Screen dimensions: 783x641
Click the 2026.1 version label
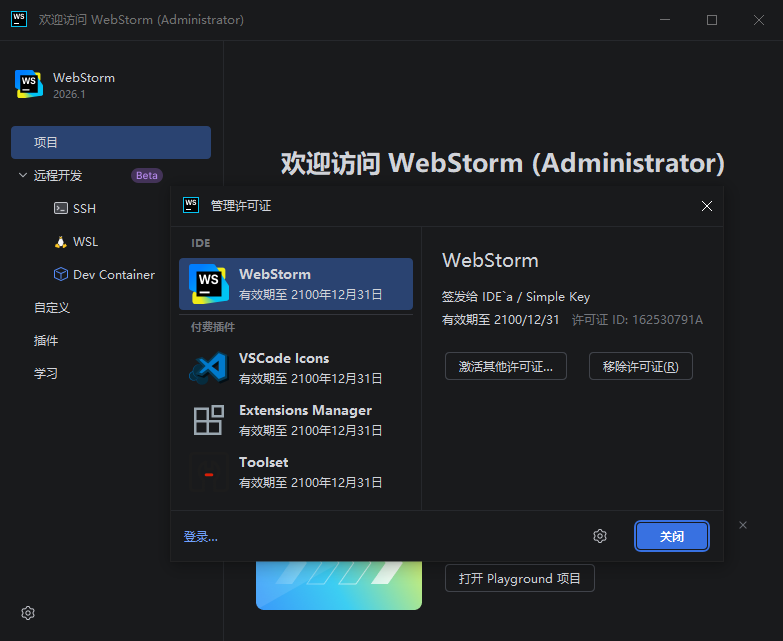(x=69, y=94)
